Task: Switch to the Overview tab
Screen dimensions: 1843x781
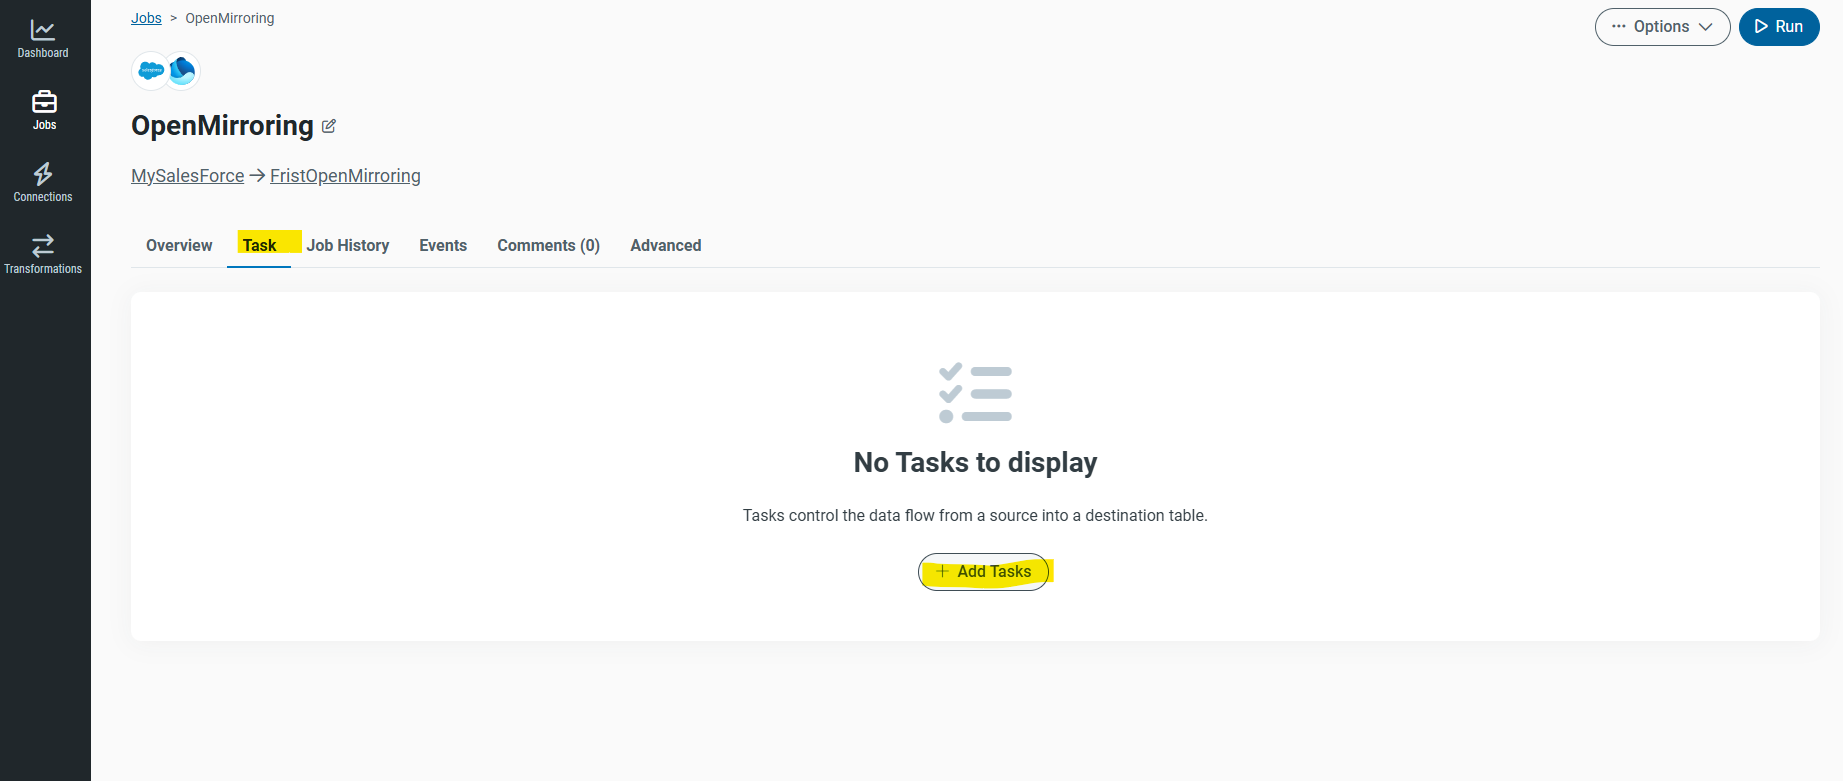Action: [179, 246]
